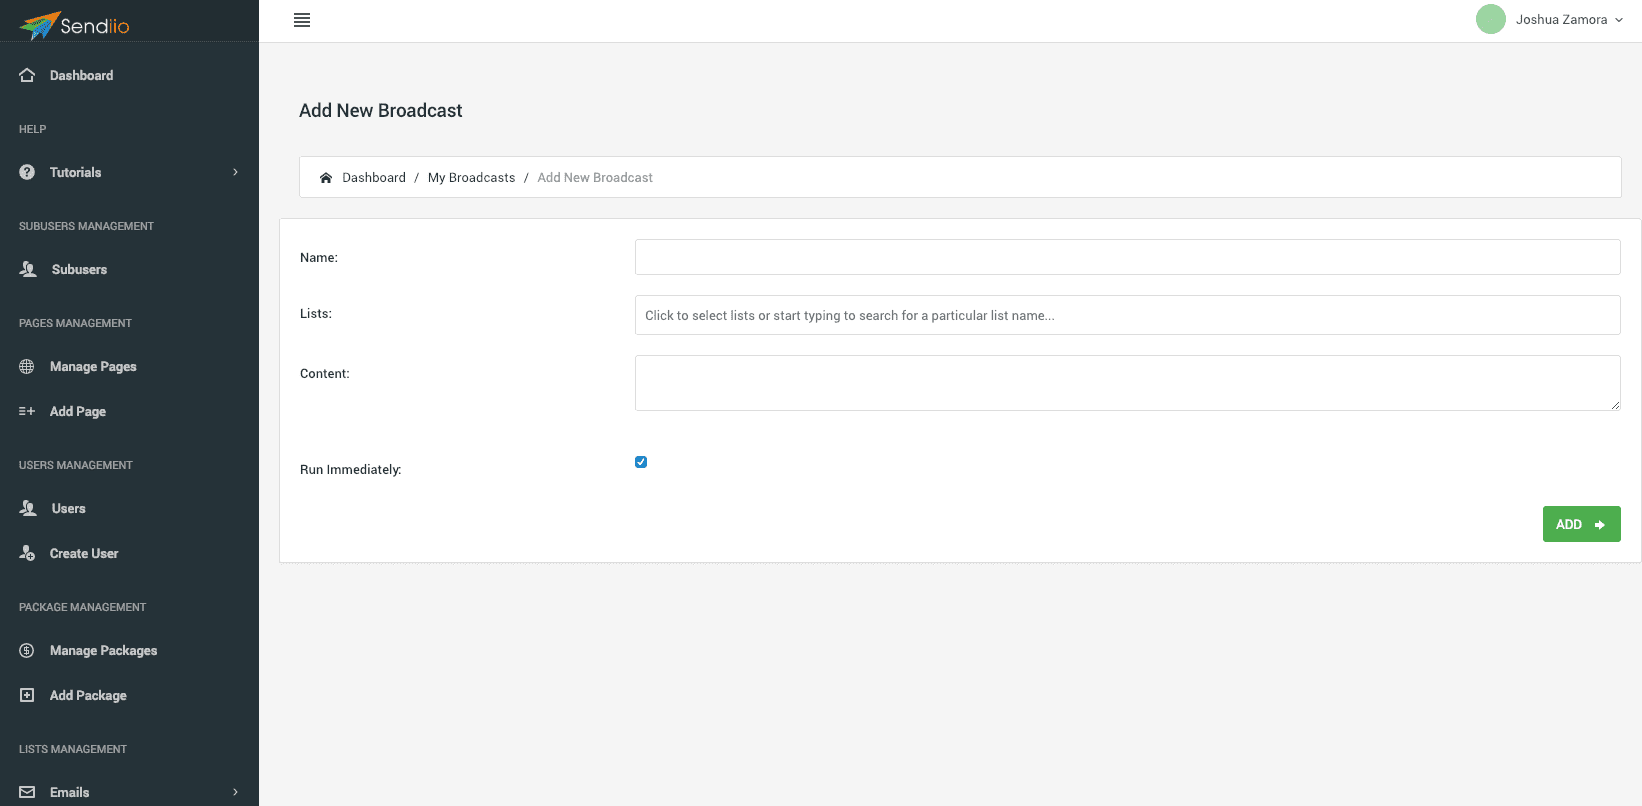The image size is (1642, 806).
Task: Click the Create User icon
Action: (x=27, y=553)
